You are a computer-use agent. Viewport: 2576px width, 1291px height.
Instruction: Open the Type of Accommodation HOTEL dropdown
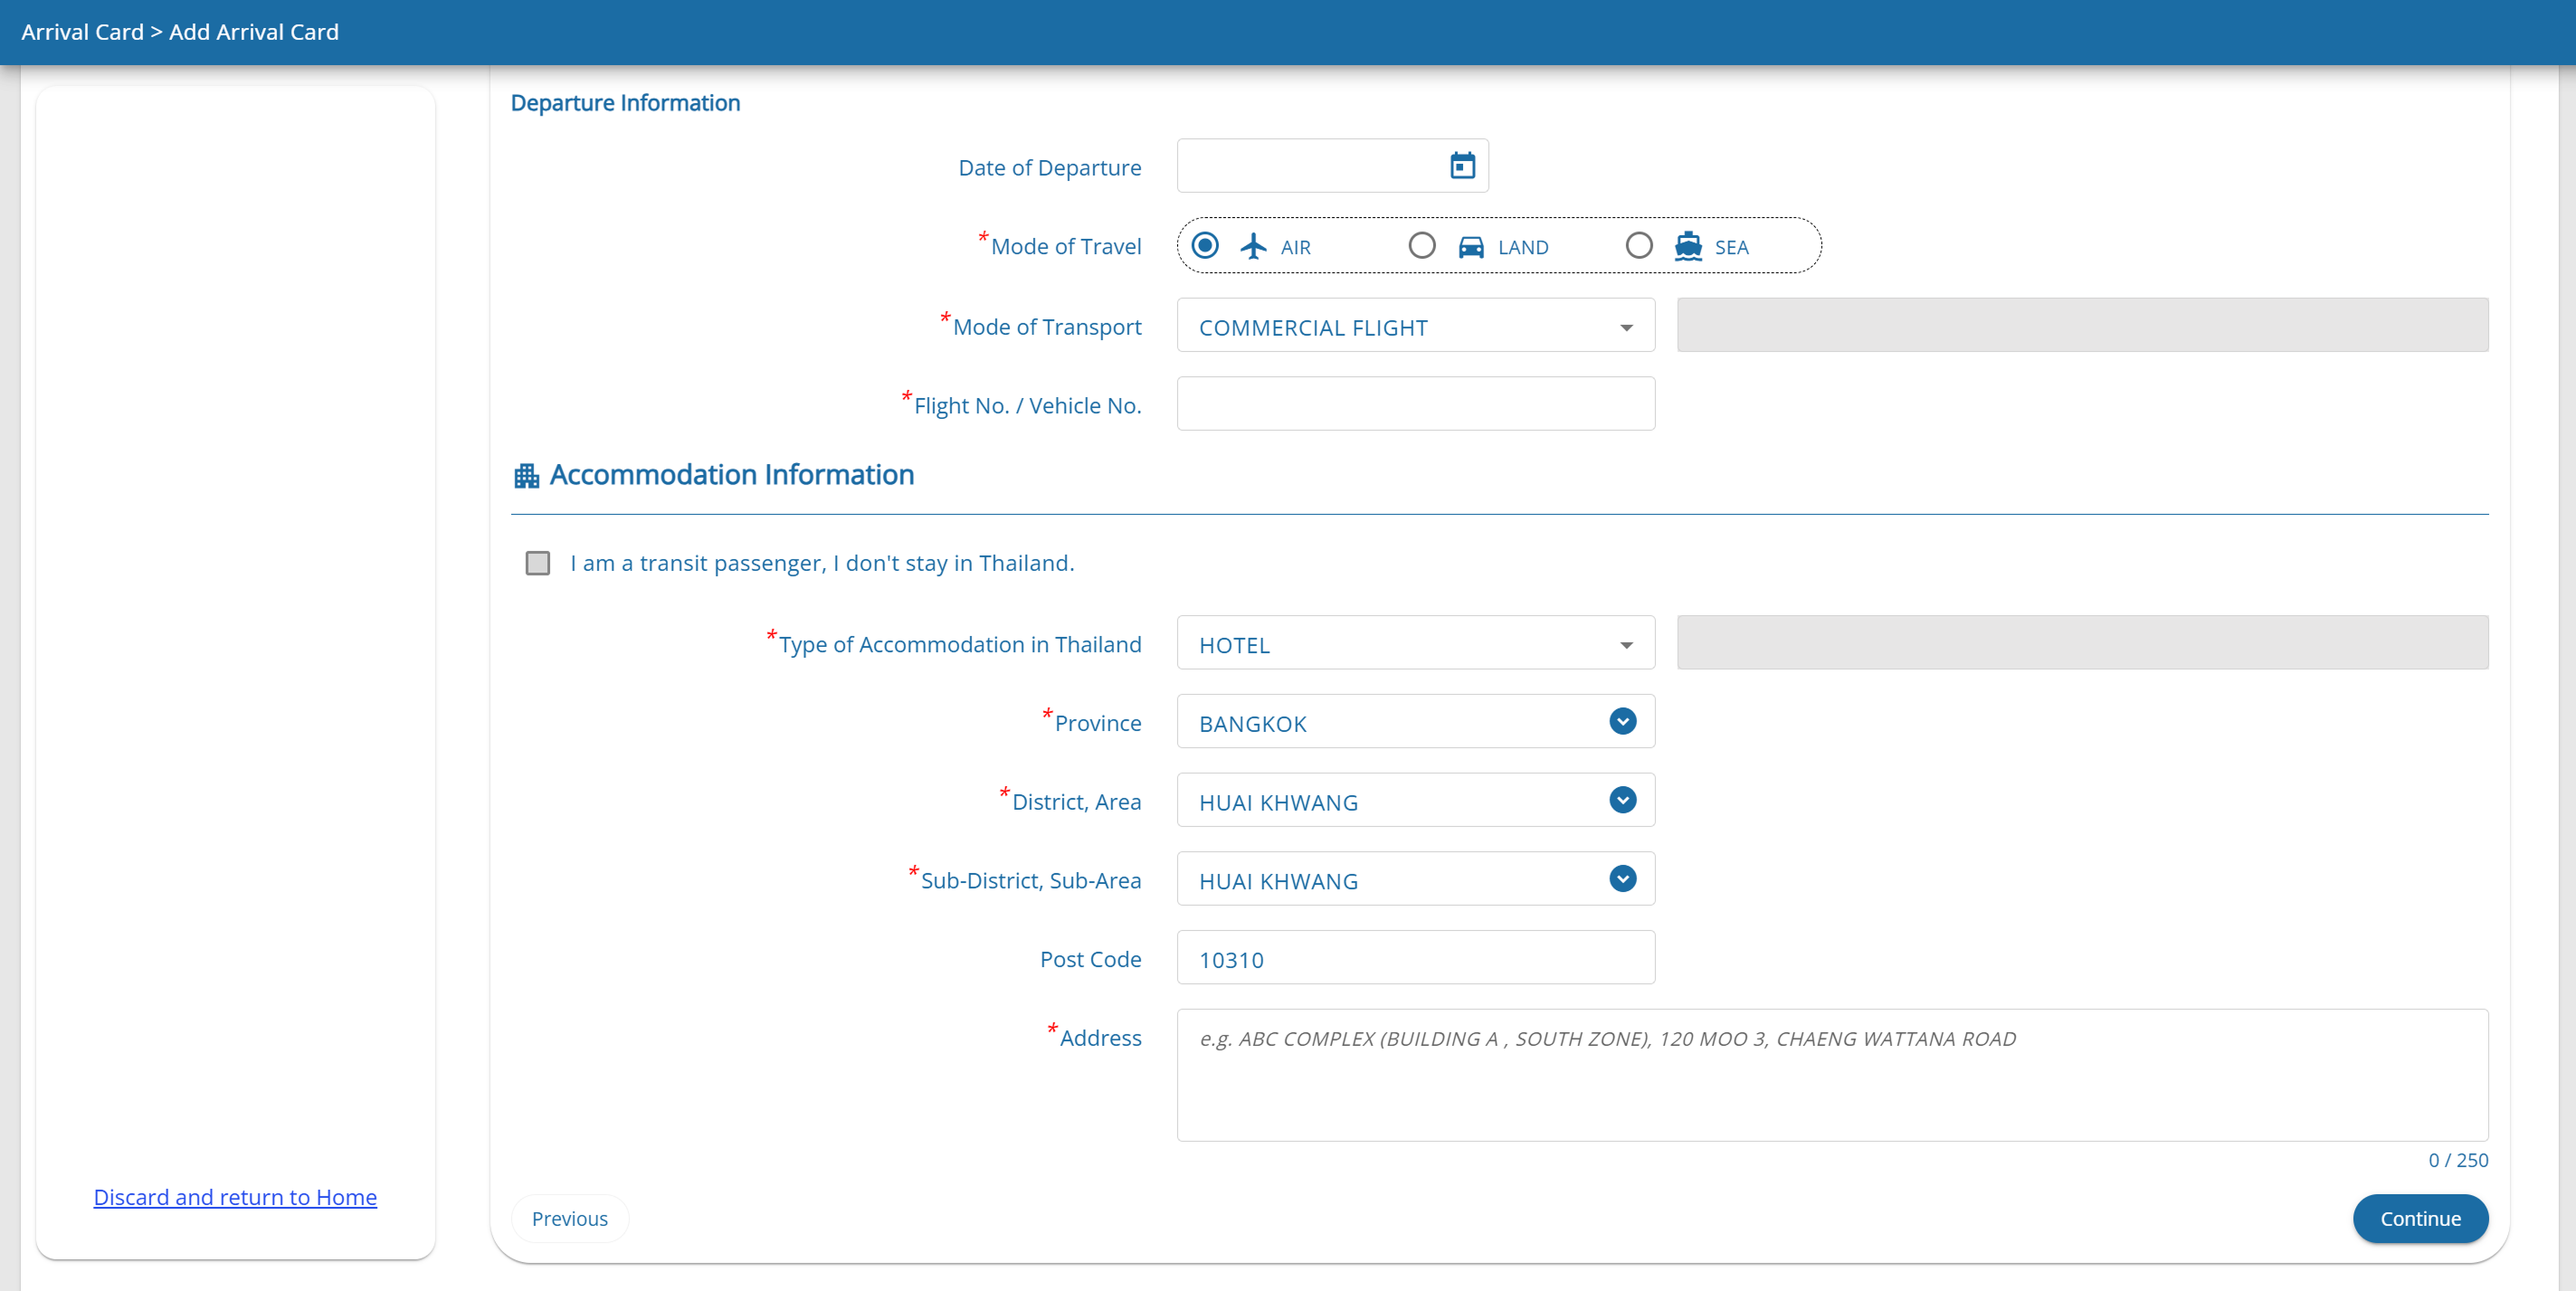[x=1415, y=643]
